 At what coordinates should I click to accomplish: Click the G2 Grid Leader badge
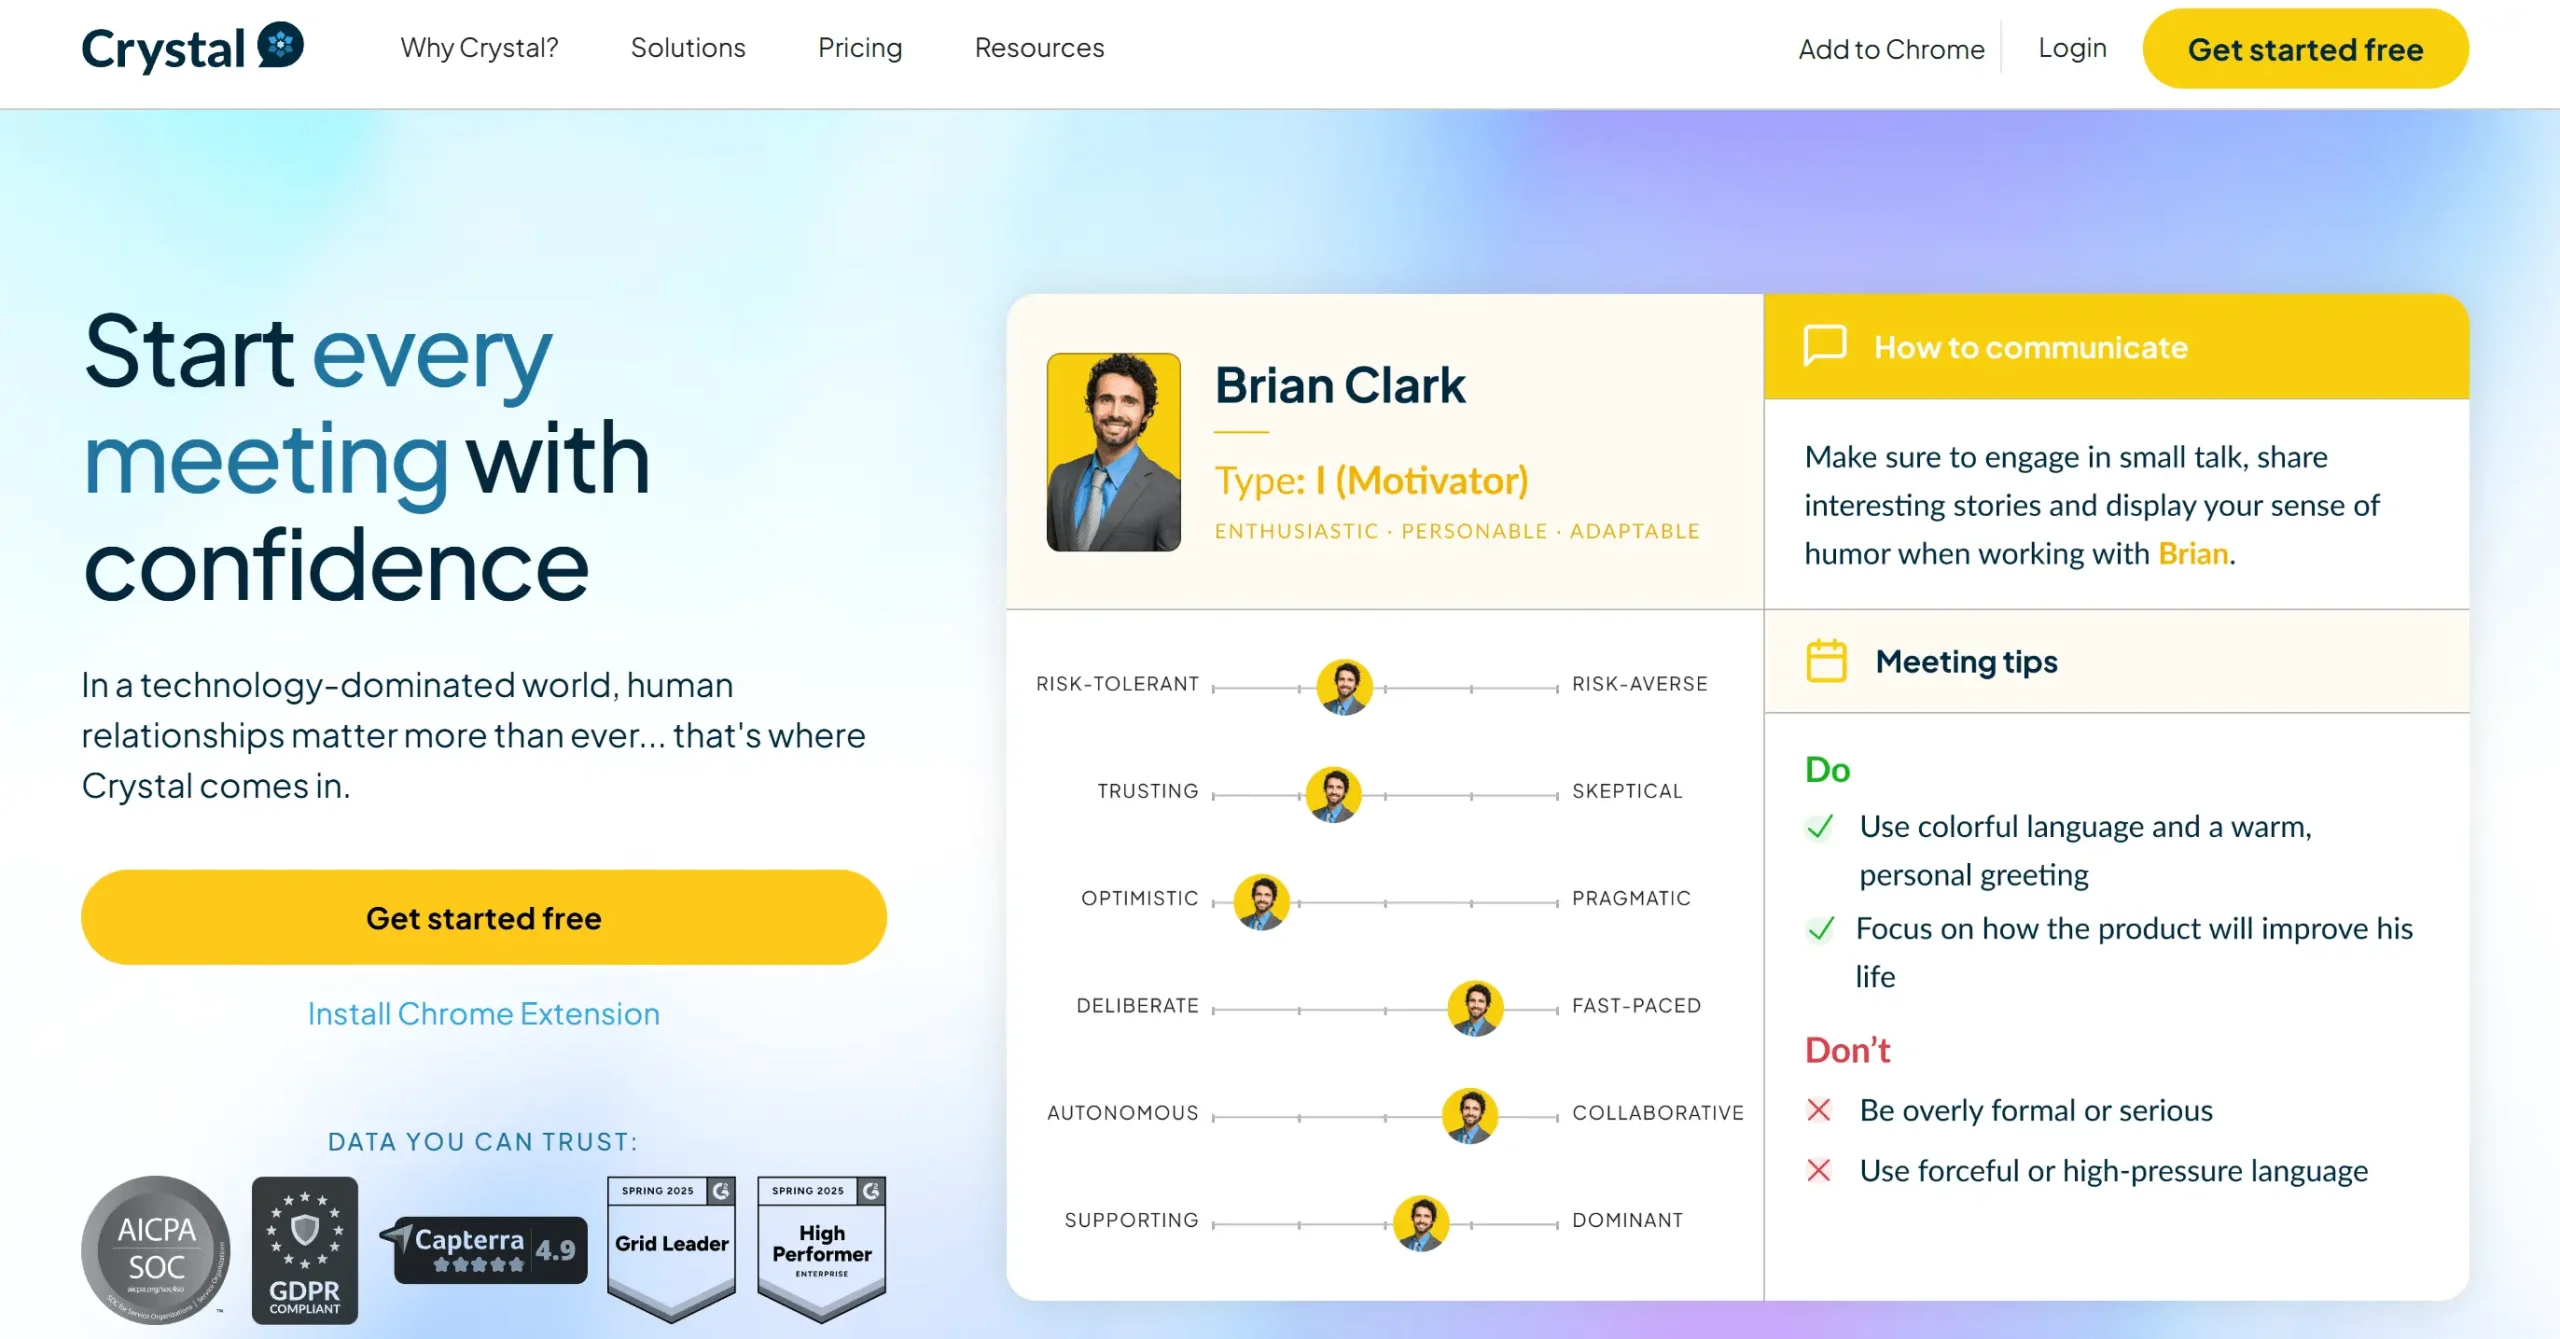click(x=671, y=1249)
